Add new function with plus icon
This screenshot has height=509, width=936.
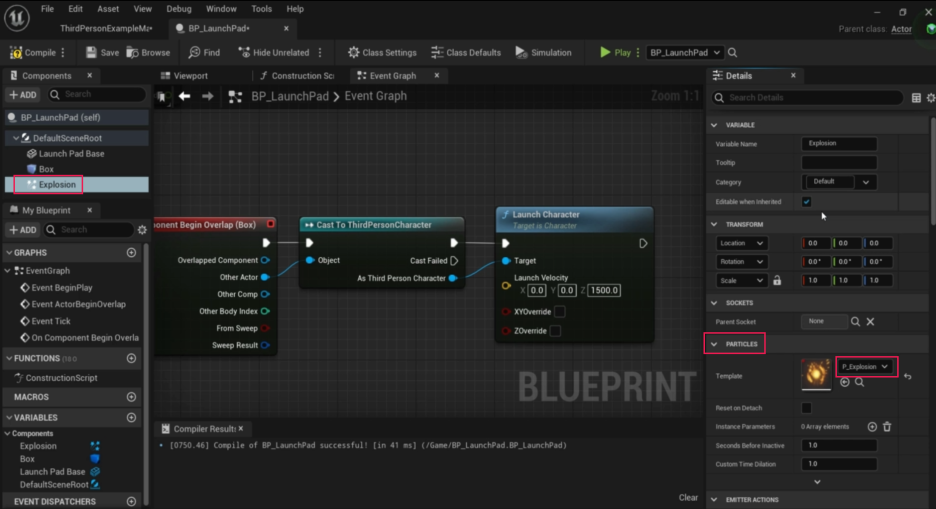pos(131,359)
